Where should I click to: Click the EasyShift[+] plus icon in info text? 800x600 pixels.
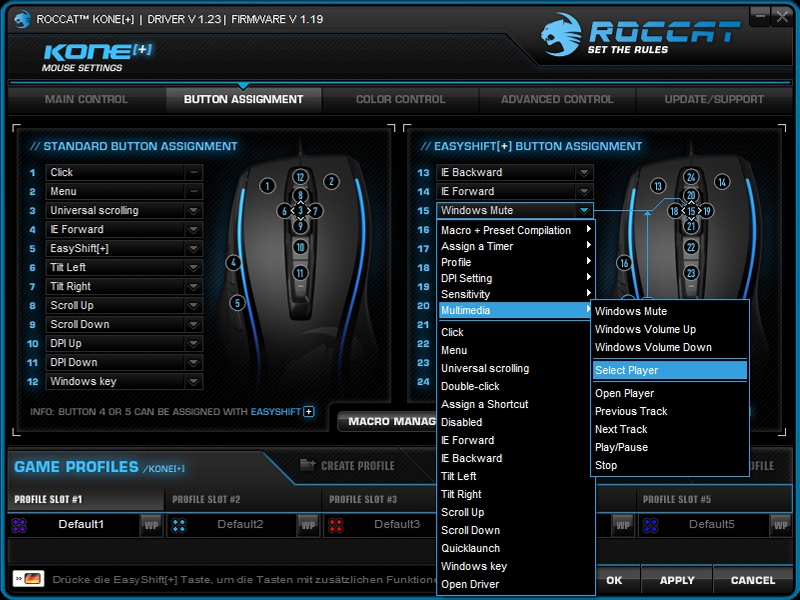(x=309, y=412)
